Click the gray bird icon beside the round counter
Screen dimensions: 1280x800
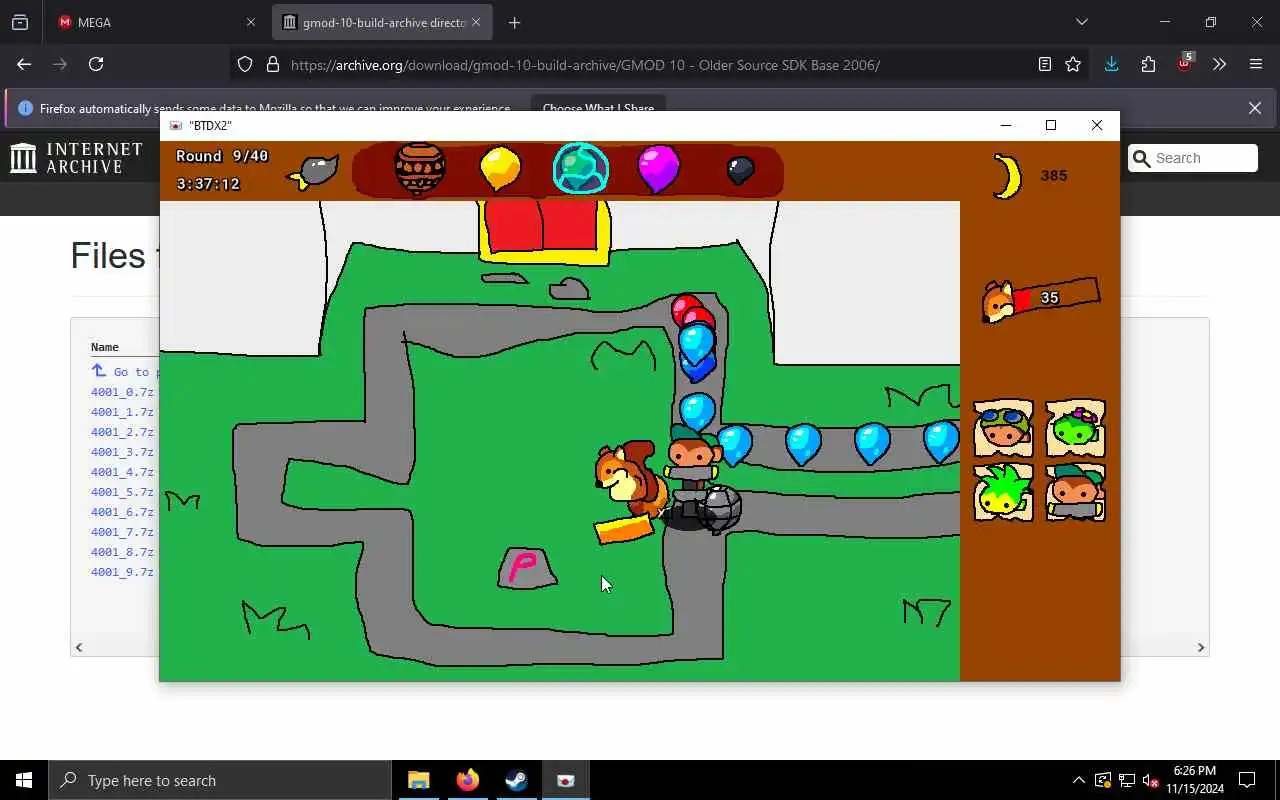pyautogui.click(x=314, y=171)
